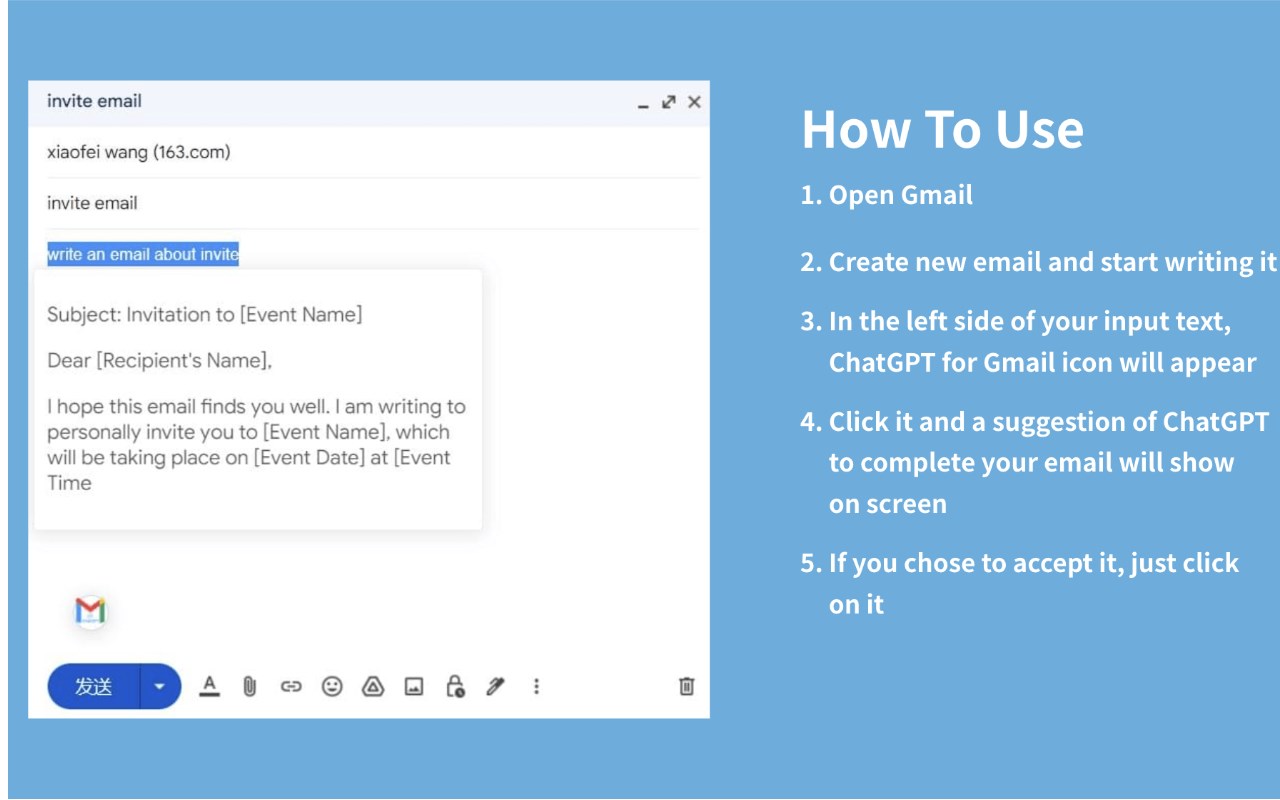Click step 1. Open Gmail text
The width and height of the screenshot is (1280, 800).
point(886,195)
